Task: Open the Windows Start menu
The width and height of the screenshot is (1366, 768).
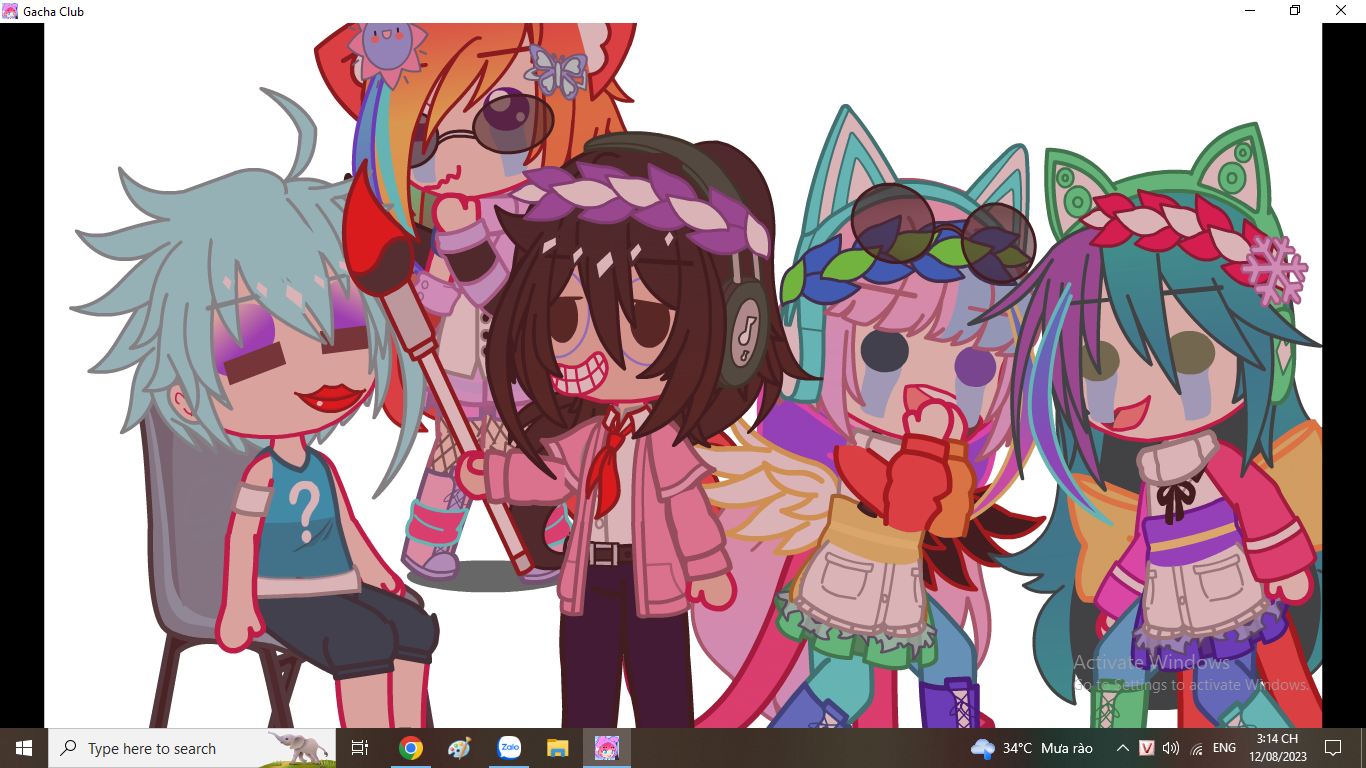Action: pos(24,748)
